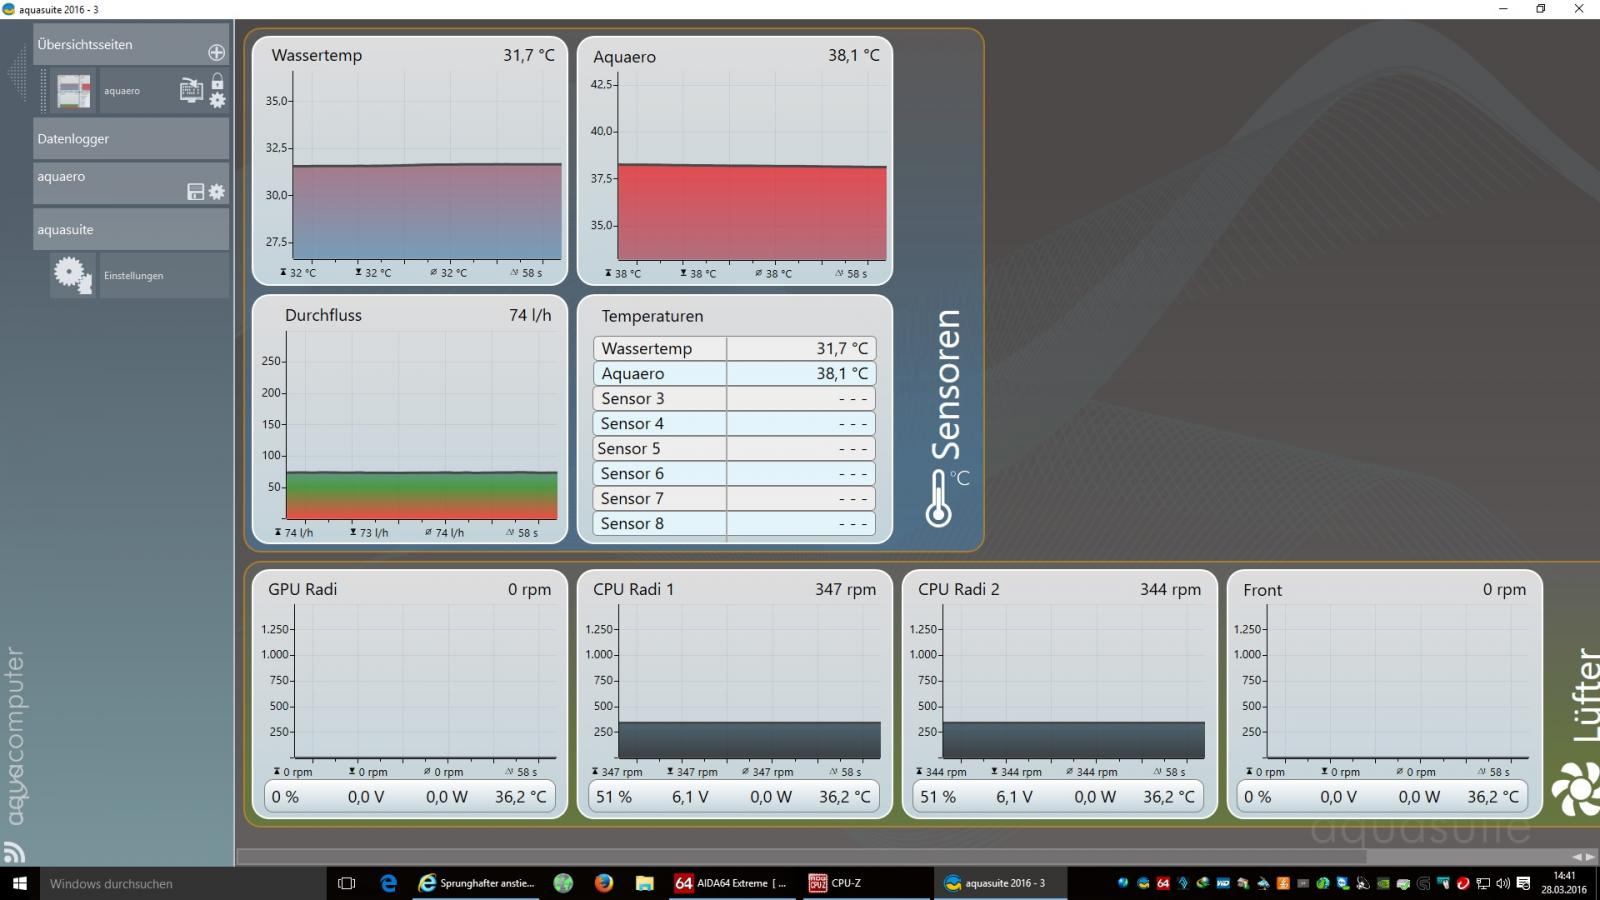
Task: Select Sensor 8 row in Temperaturen
Action: 734,523
